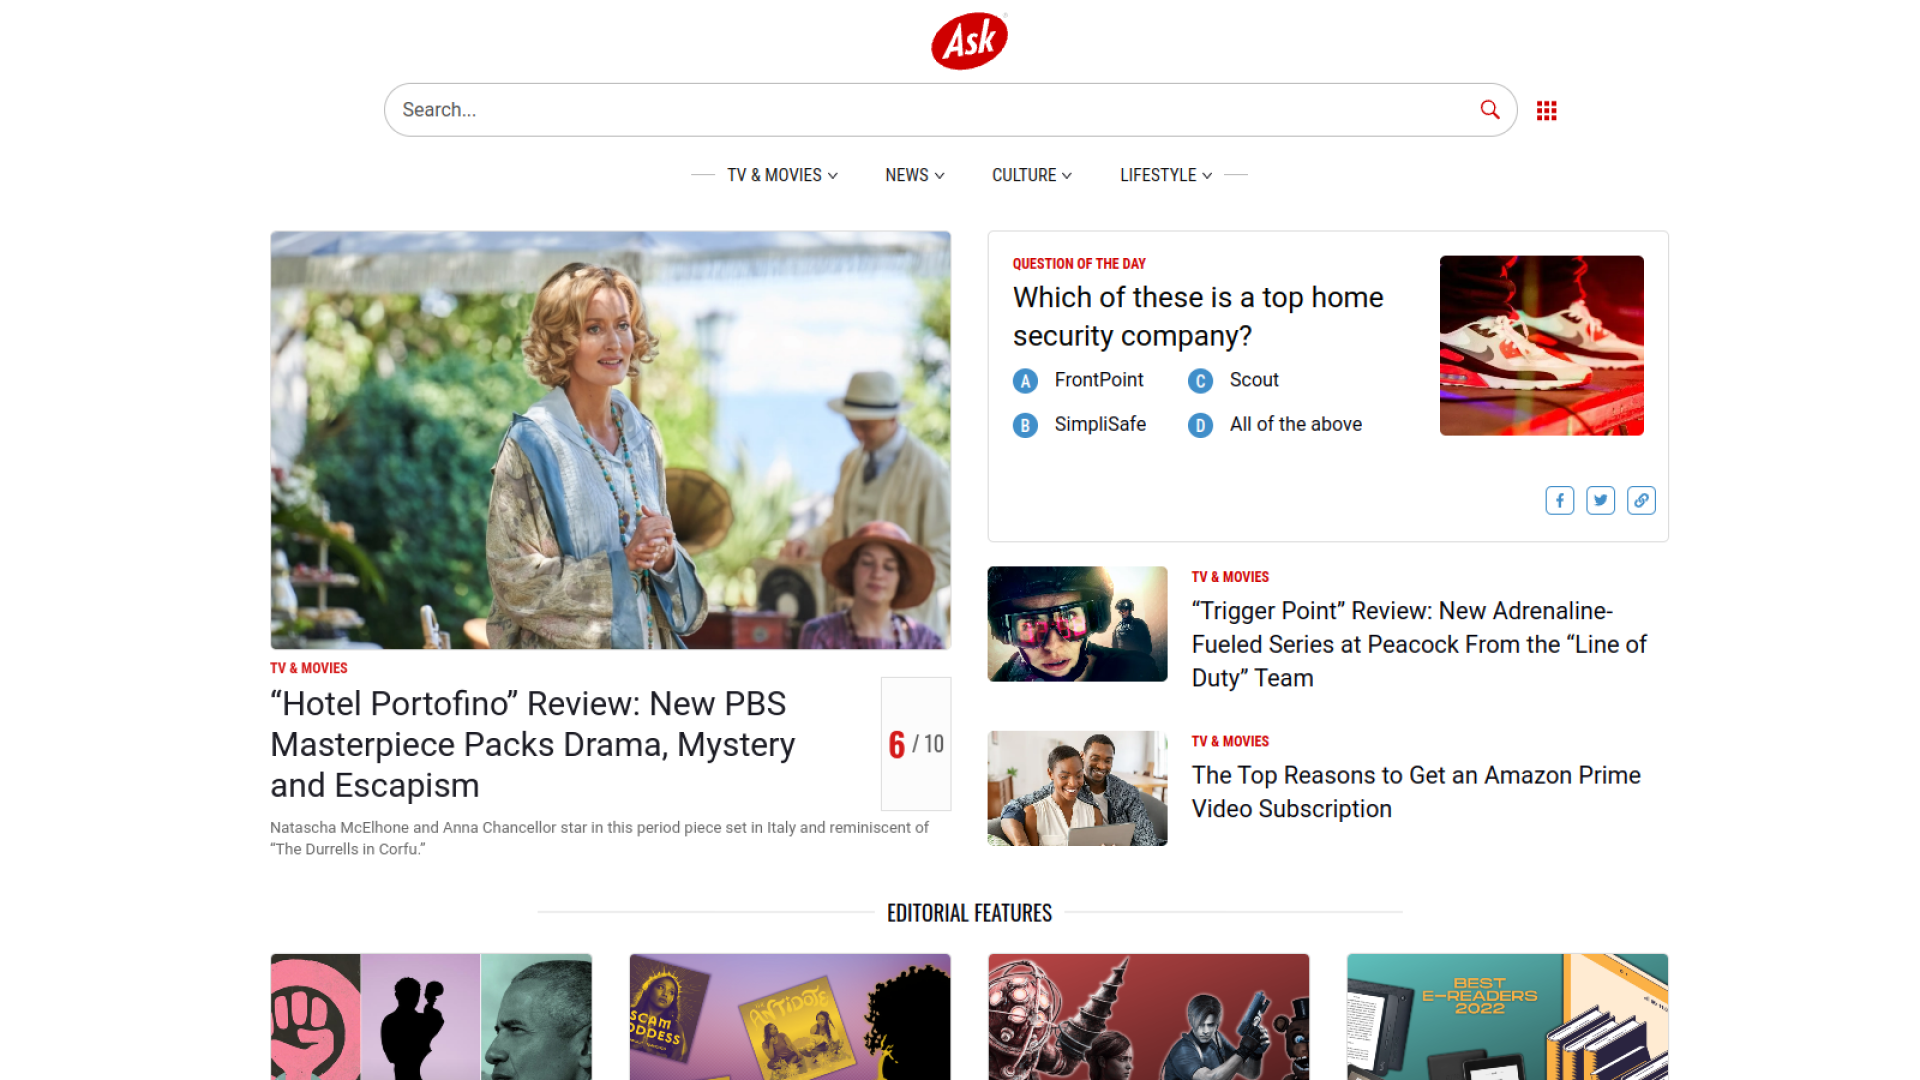Expand the News menu chevron
Screen dimensions: 1920x1080
[x=915, y=175]
